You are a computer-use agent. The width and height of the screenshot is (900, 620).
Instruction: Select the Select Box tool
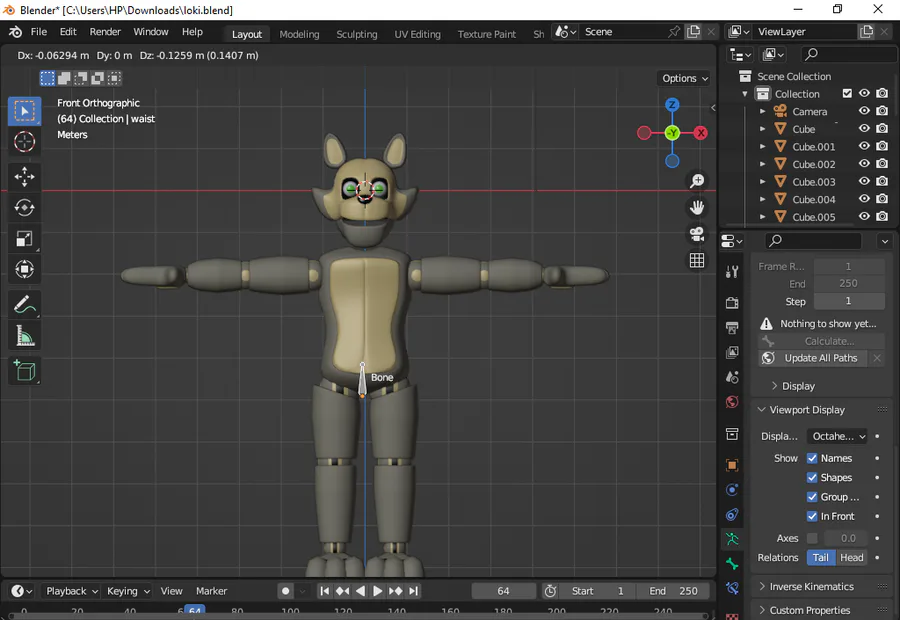point(24,111)
